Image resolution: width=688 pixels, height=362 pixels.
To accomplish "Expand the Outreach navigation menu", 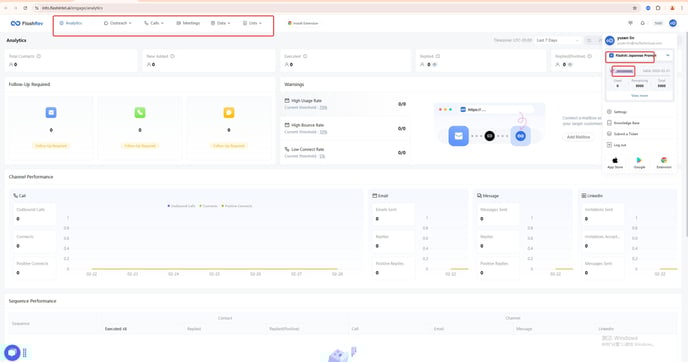I will click(x=118, y=23).
